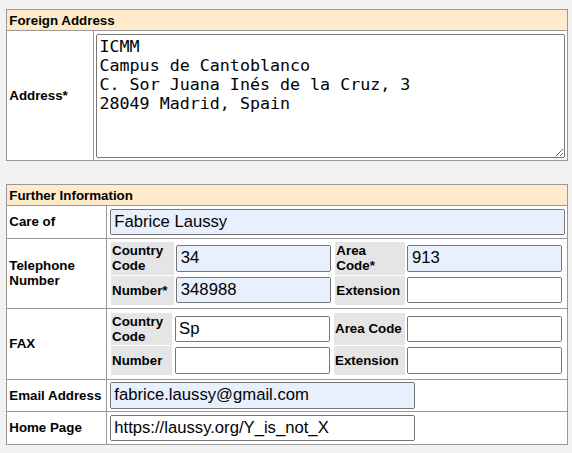Click the Telephone Extension input
Viewport: 572px width, 453px height.
pyautogui.click(x=484, y=290)
